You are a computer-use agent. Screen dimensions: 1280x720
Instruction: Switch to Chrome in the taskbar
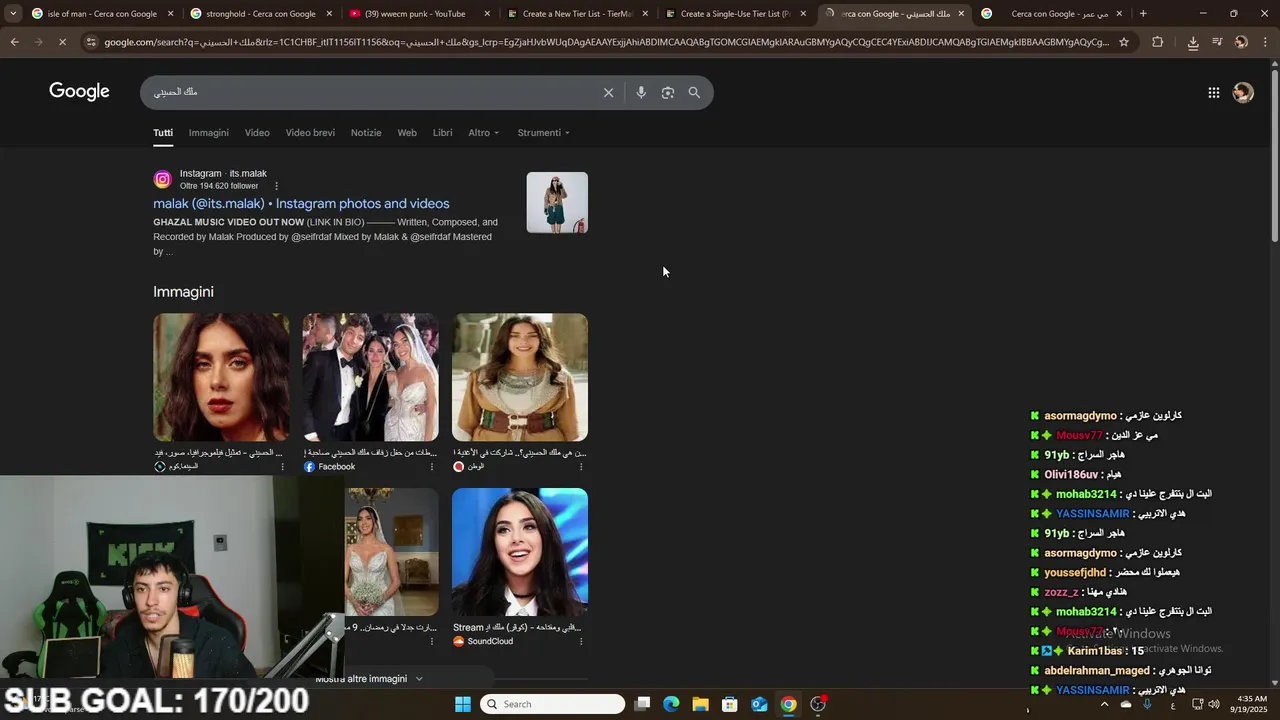click(788, 704)
